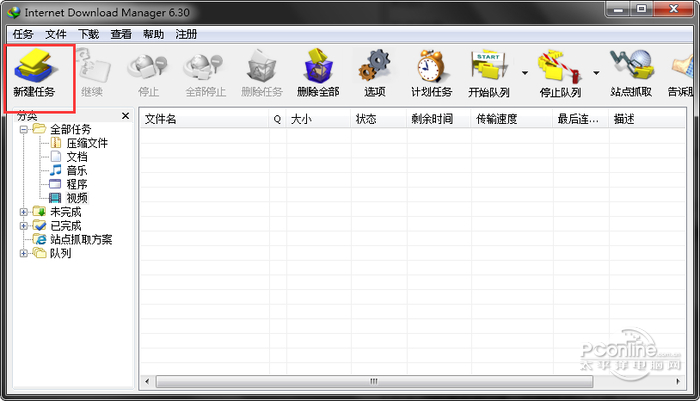
Task: Click the 程序 window icon
Action: (55, 184)
